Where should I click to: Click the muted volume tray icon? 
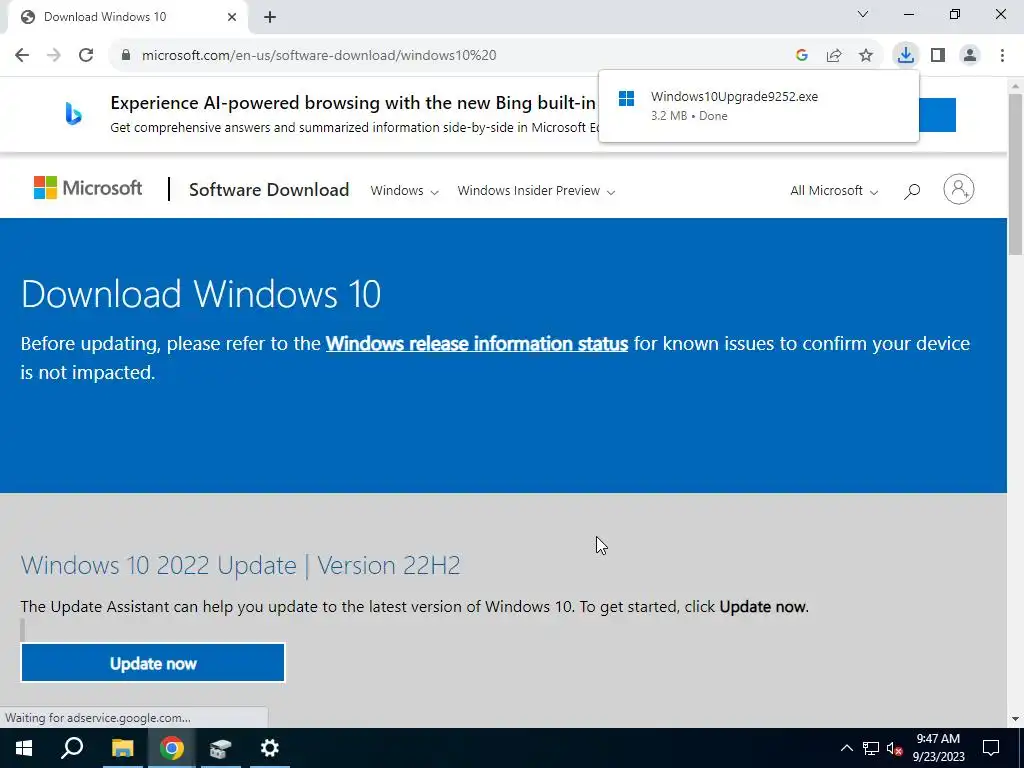click(x=895, y=748)
